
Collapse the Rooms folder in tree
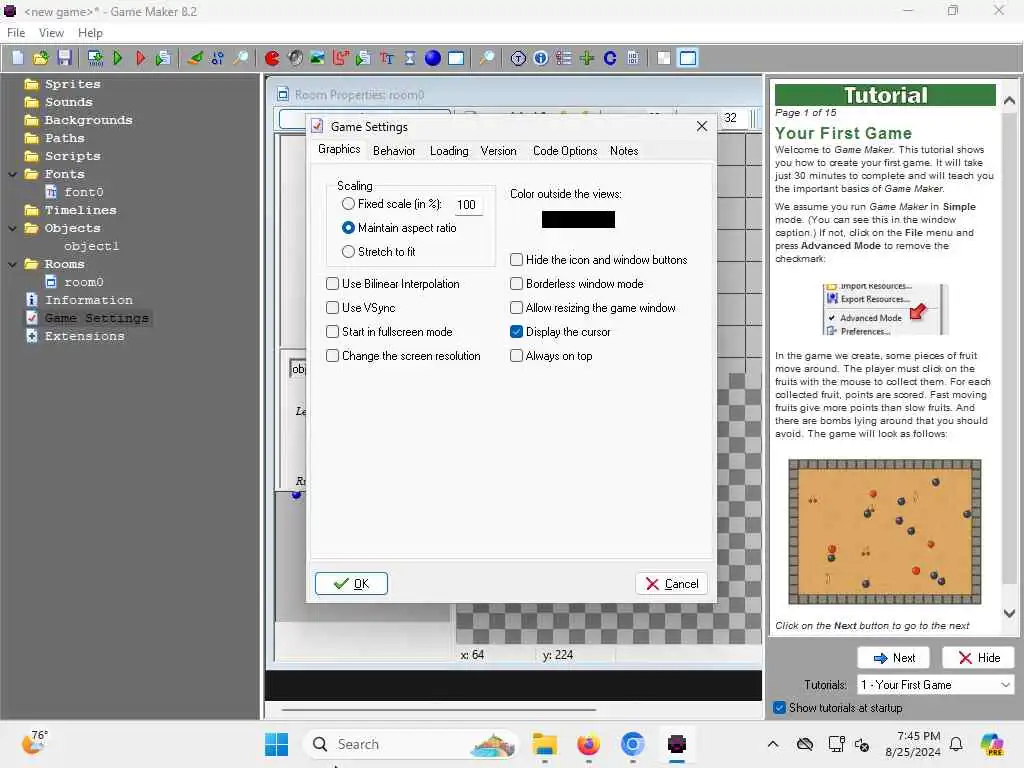pos(12,264)
